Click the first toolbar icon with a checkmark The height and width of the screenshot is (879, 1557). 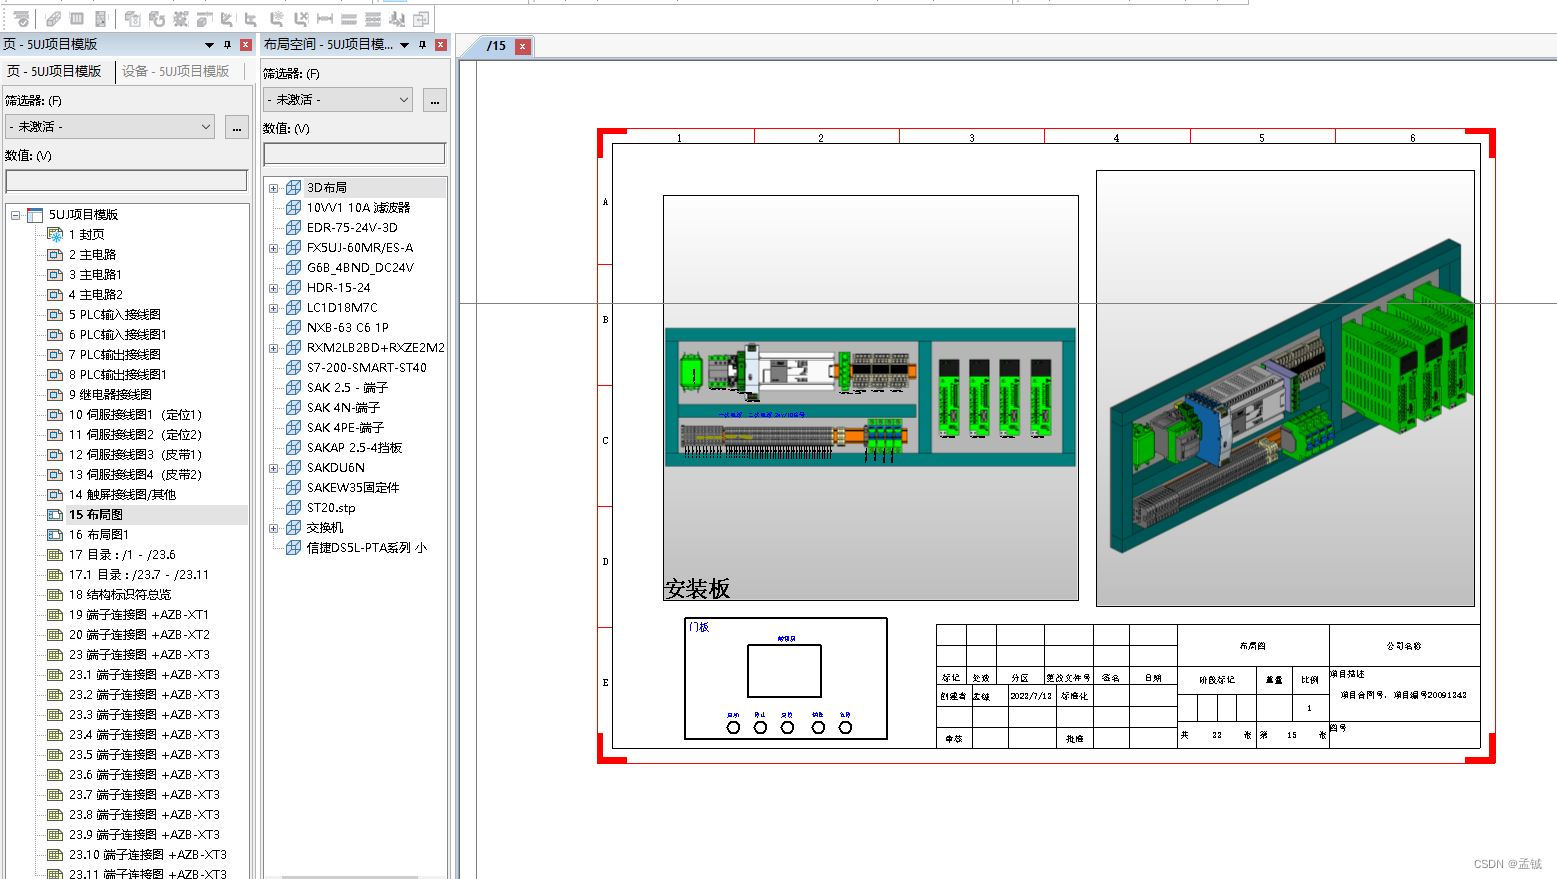22,19
